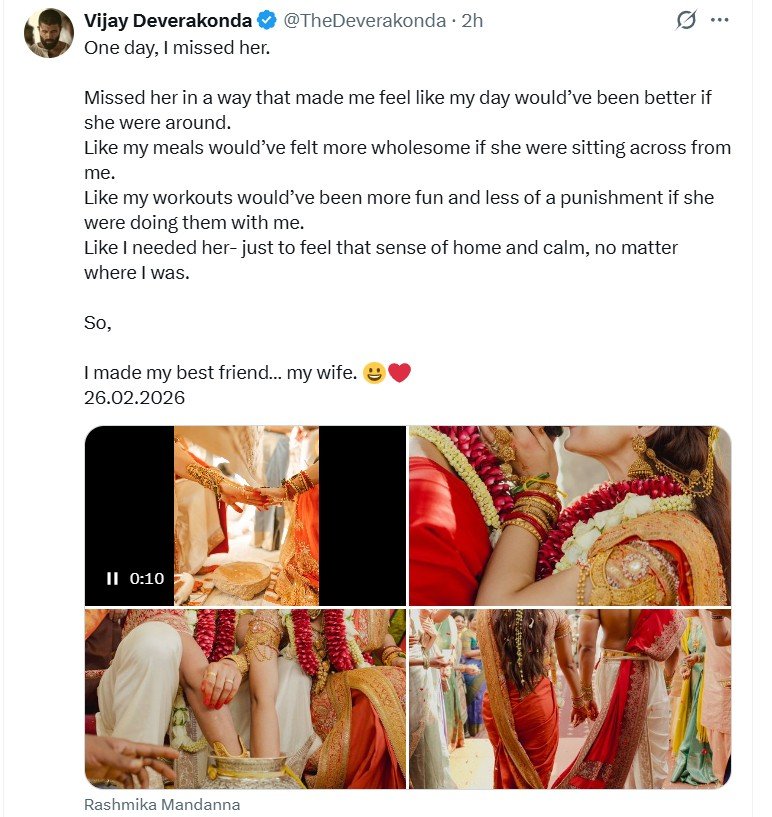The height and width of the screenshot is (817, 772).
Task: Open the Grok explain-post icon
Action: (x=686, y=20)
